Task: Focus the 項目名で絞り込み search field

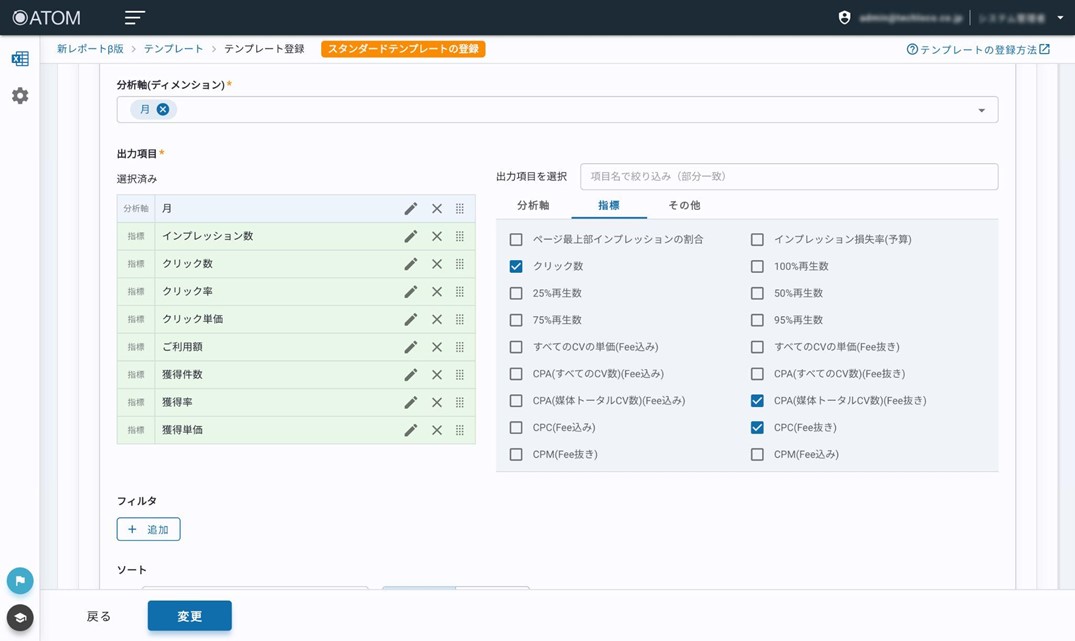Action: pyautogui.click(x=788, y=177)
